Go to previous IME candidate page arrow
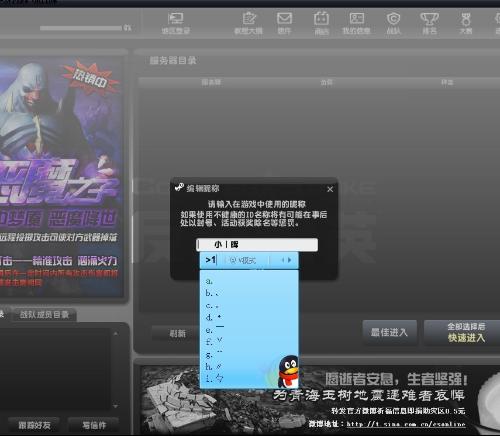Screen dimensions: 500x436 click(x=283, y=260)
